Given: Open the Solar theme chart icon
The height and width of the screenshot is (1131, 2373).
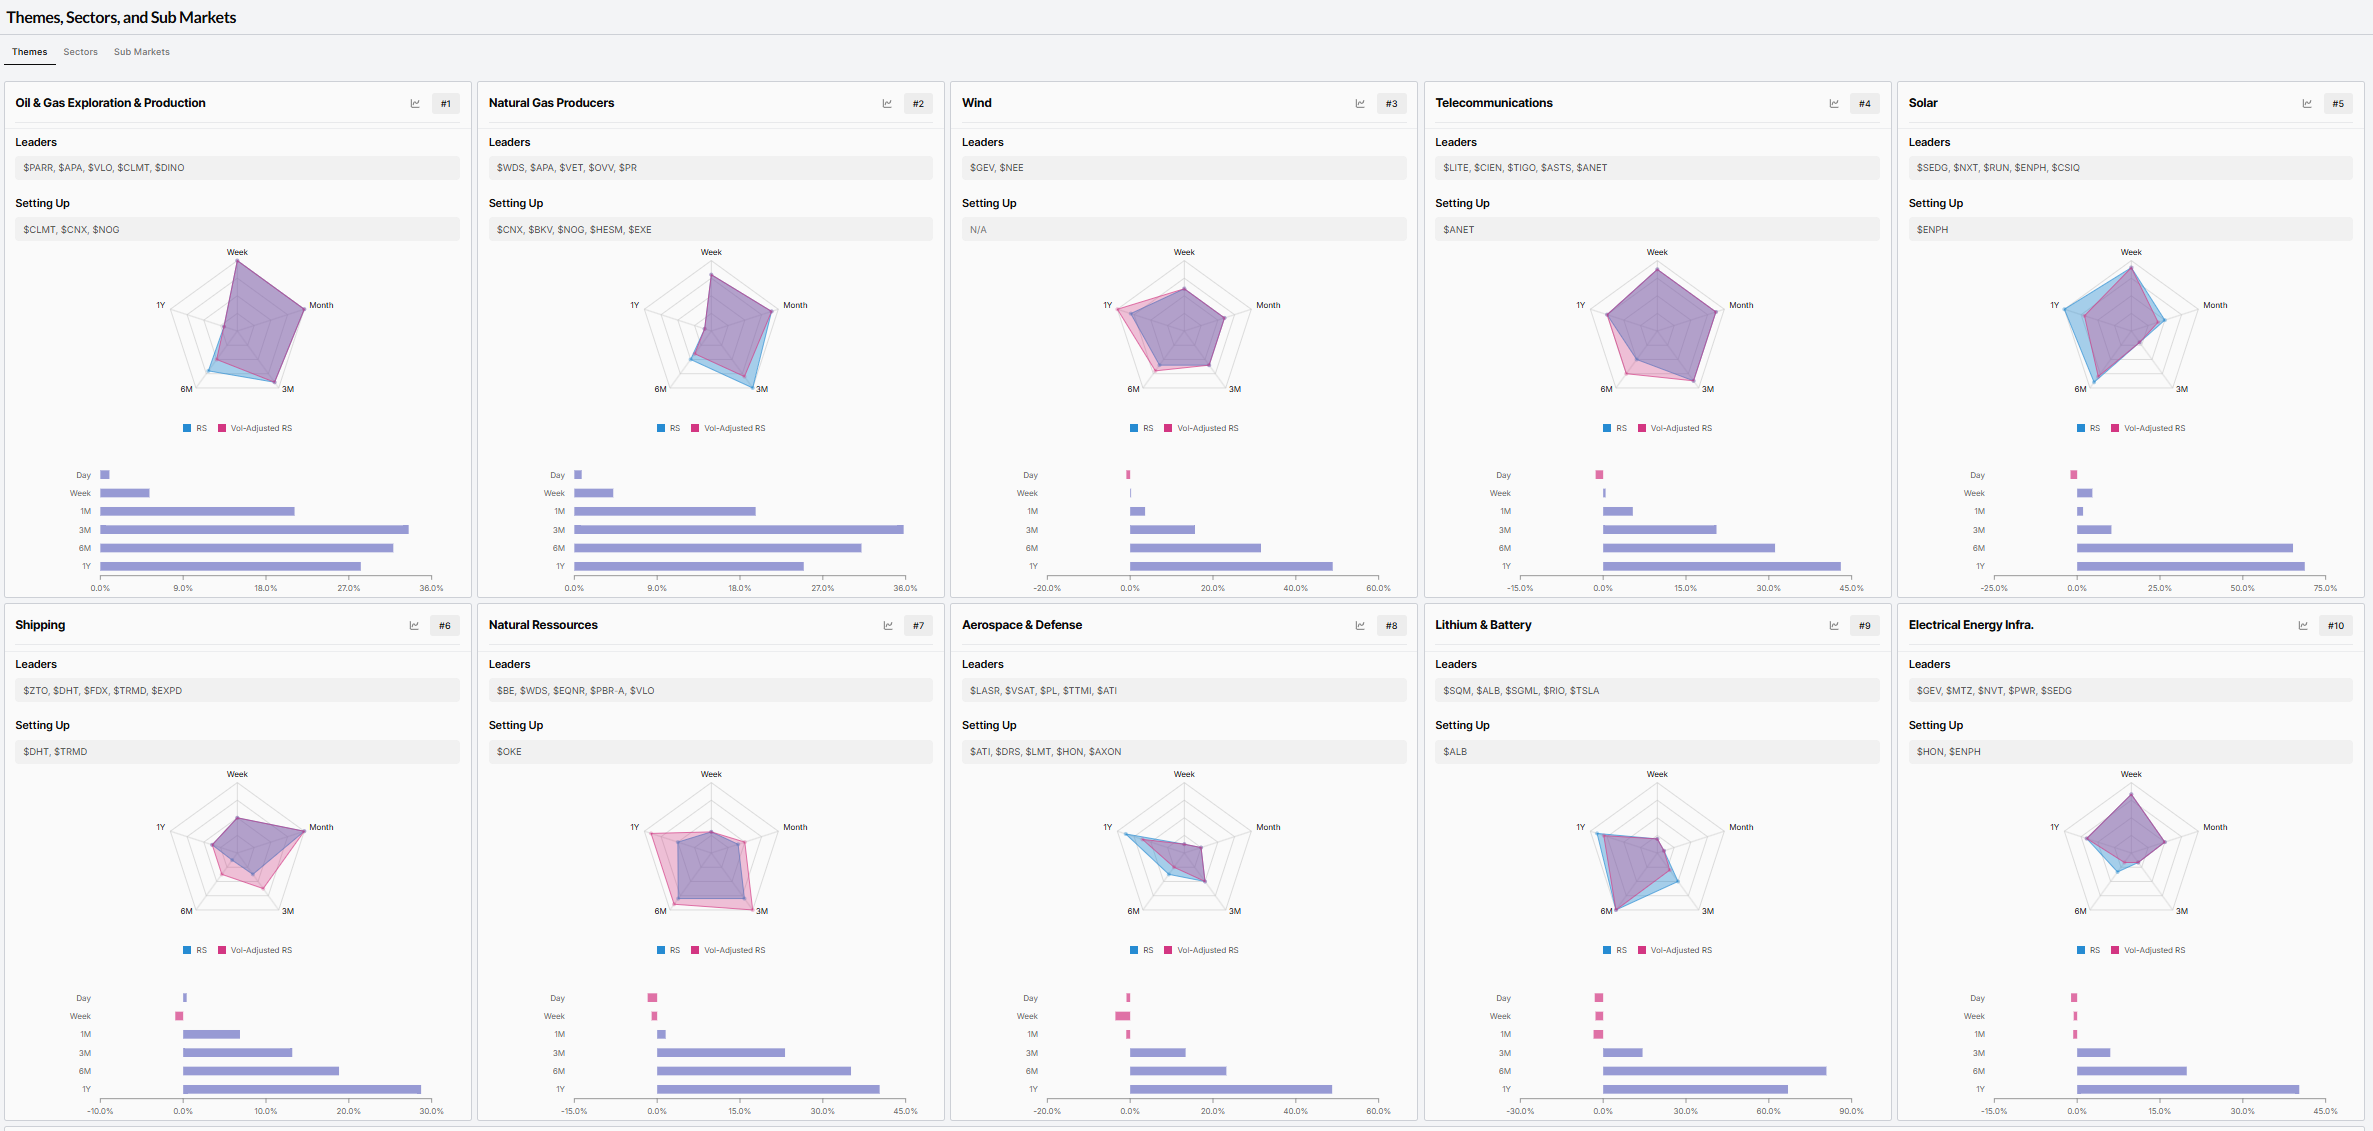Looking at the screenshot, I should pyautogui.click(x=2307, y=104).
